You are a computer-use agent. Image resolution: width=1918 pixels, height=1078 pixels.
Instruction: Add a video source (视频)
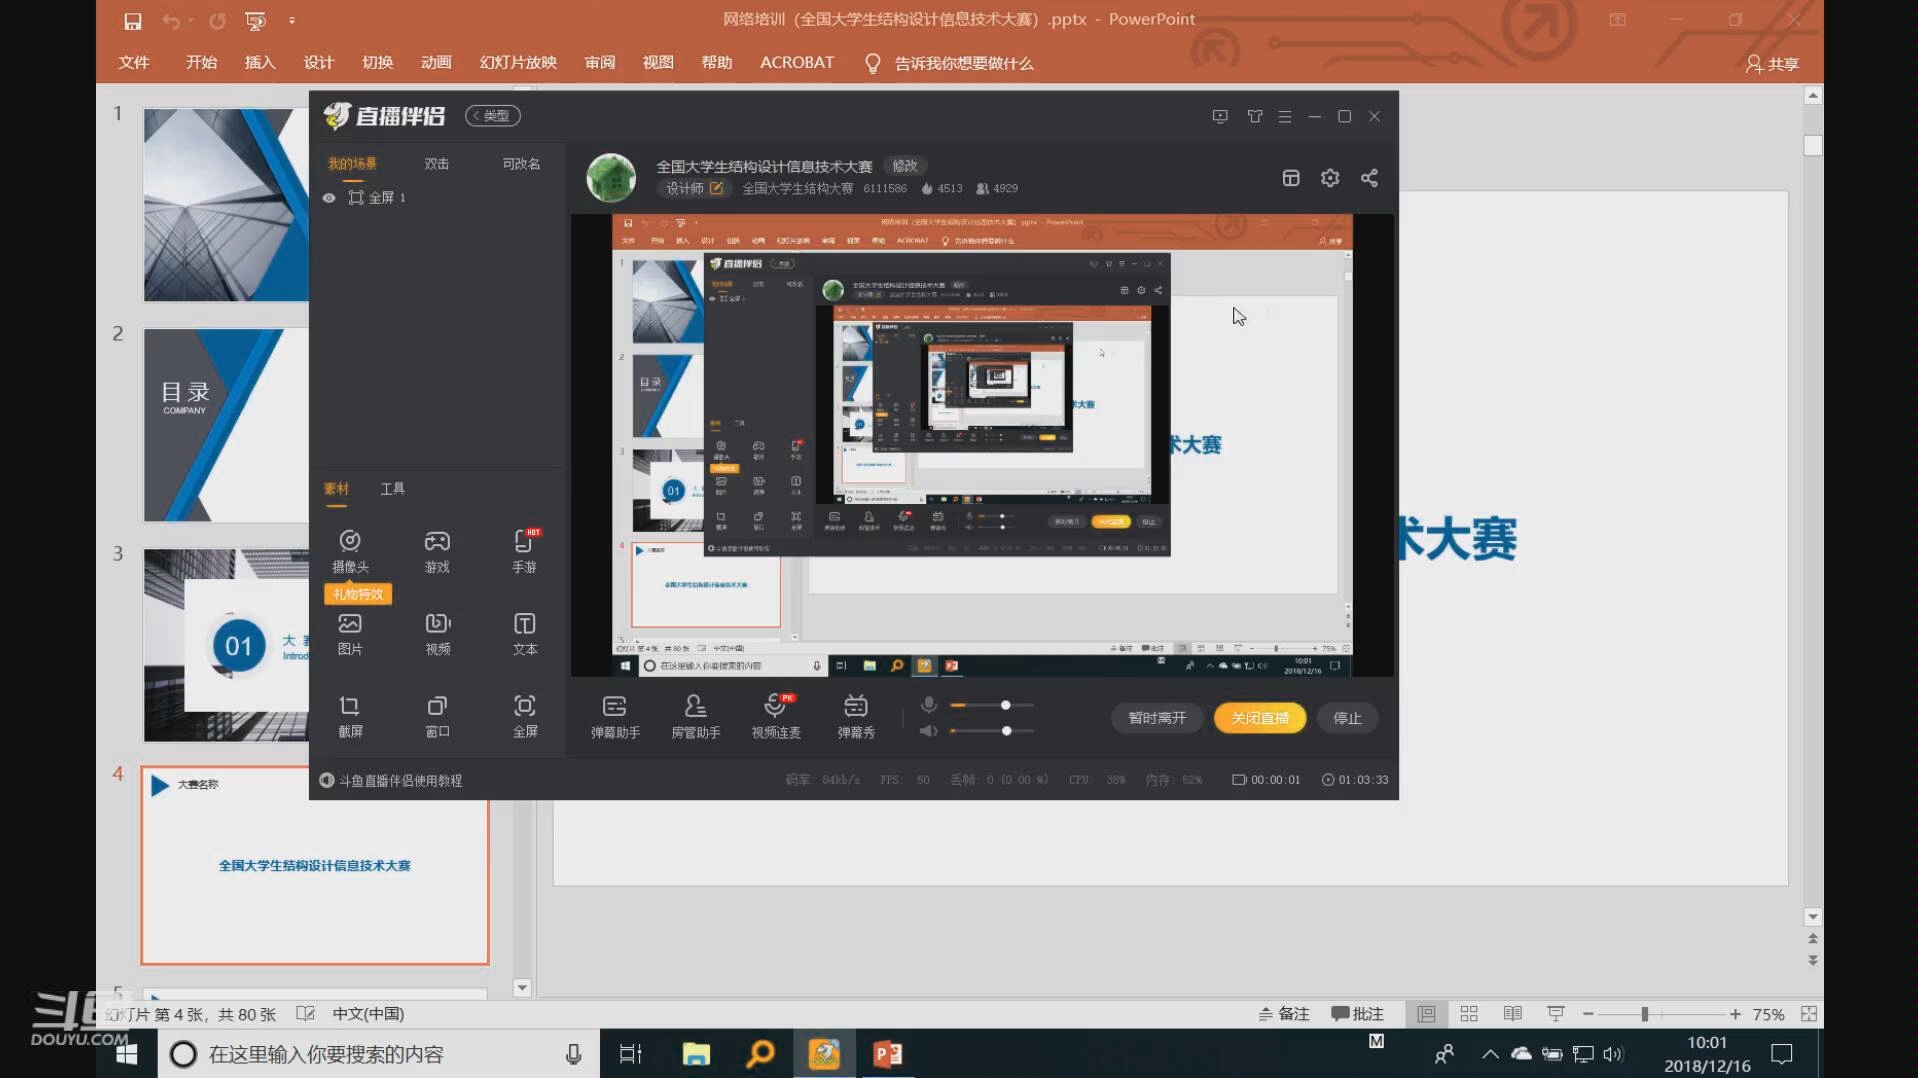tap(437, 634)
